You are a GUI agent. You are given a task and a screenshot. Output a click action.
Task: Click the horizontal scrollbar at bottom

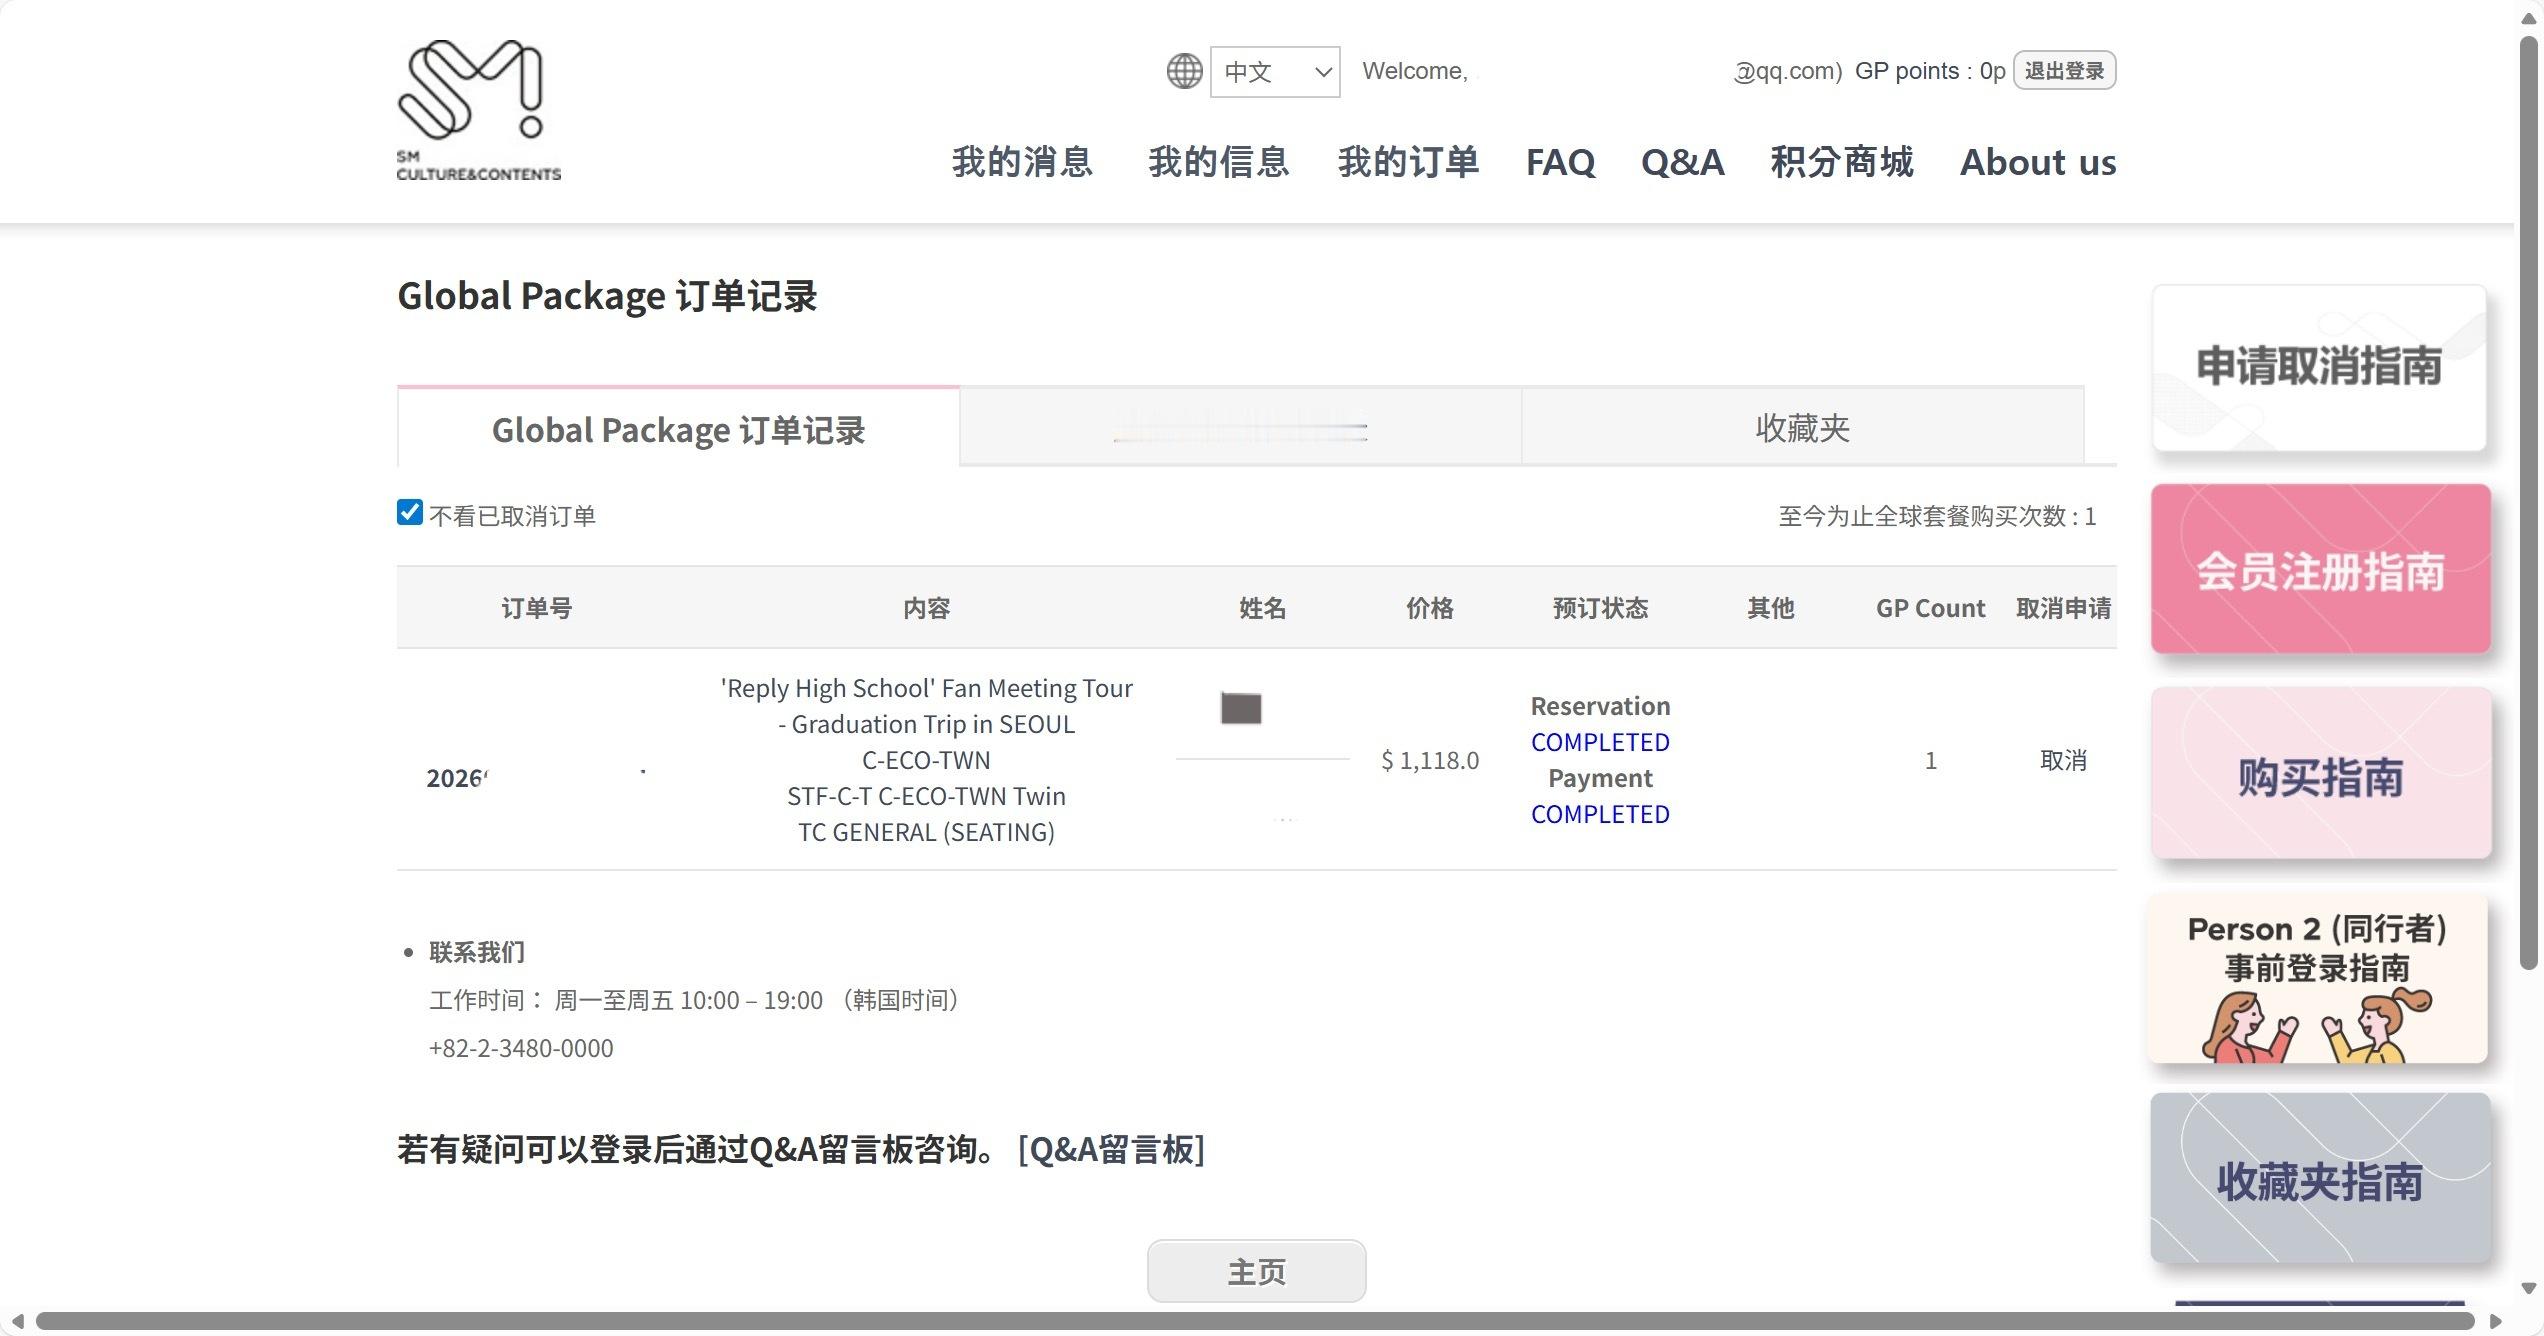pyautogui.click(x=1255, y=1321)
